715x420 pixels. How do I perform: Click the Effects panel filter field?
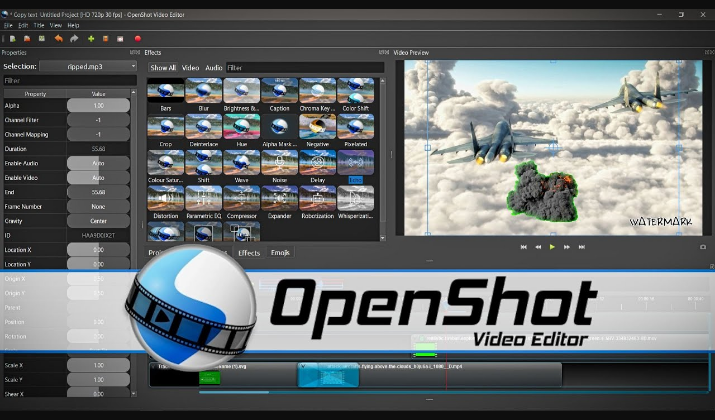coord(305,67)
